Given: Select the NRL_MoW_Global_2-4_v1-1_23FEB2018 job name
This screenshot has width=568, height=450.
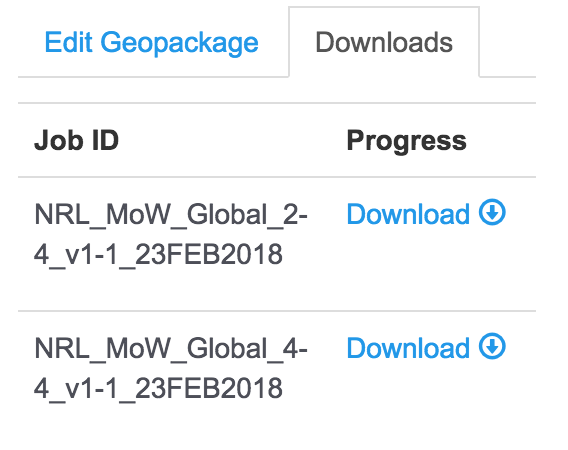Looking at the screenshot, I should coord(171,234).
